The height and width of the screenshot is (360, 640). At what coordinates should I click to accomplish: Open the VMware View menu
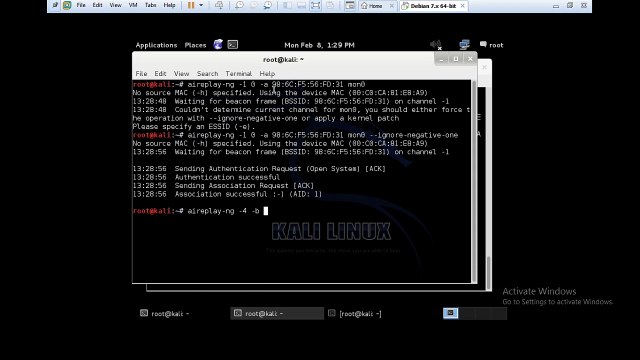pos(116,5)
